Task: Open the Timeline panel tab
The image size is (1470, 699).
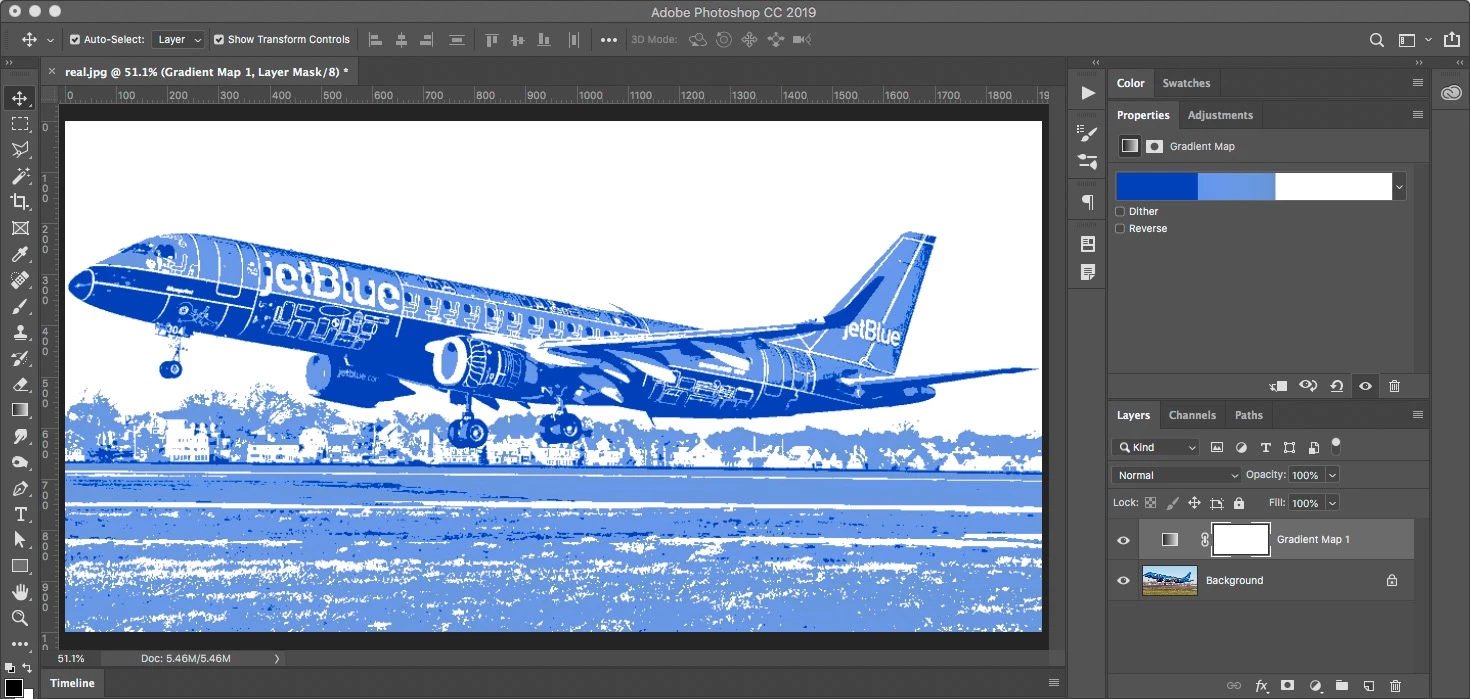Action: [x=73, y=683]
